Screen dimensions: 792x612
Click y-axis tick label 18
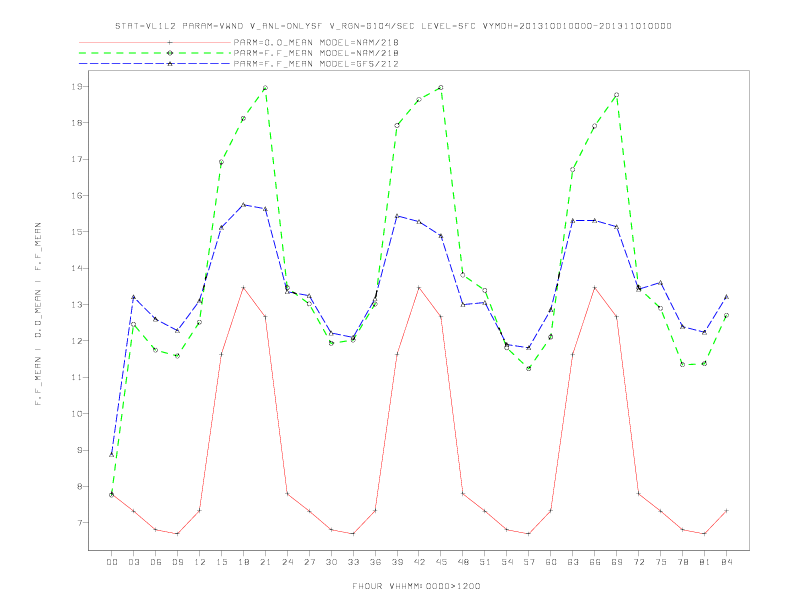coord(77,123)
